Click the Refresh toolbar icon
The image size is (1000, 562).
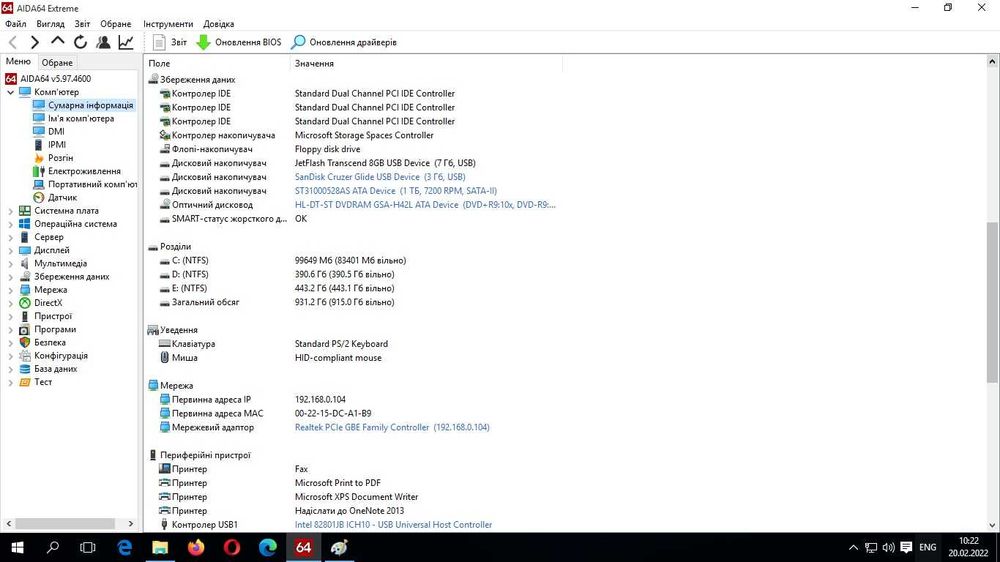coord(80,42)
